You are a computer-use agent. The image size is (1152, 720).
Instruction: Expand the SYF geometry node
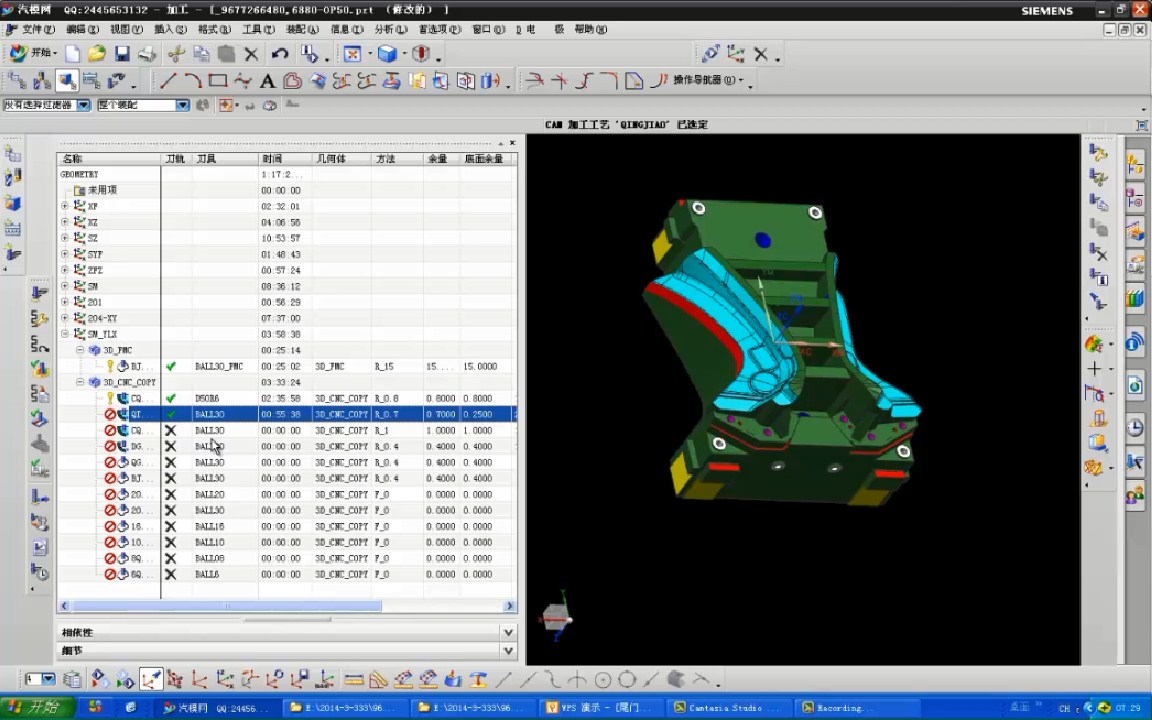pos(65,254)
